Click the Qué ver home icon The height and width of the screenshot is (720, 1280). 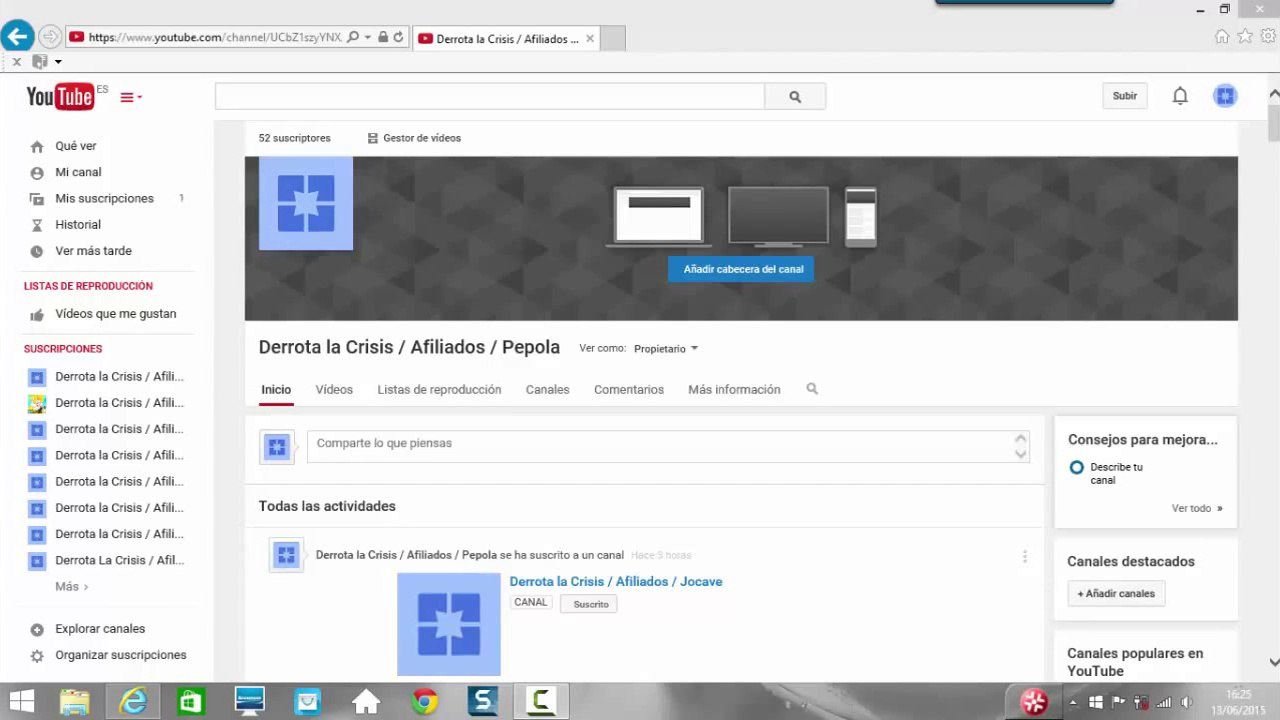click(37, 146)
